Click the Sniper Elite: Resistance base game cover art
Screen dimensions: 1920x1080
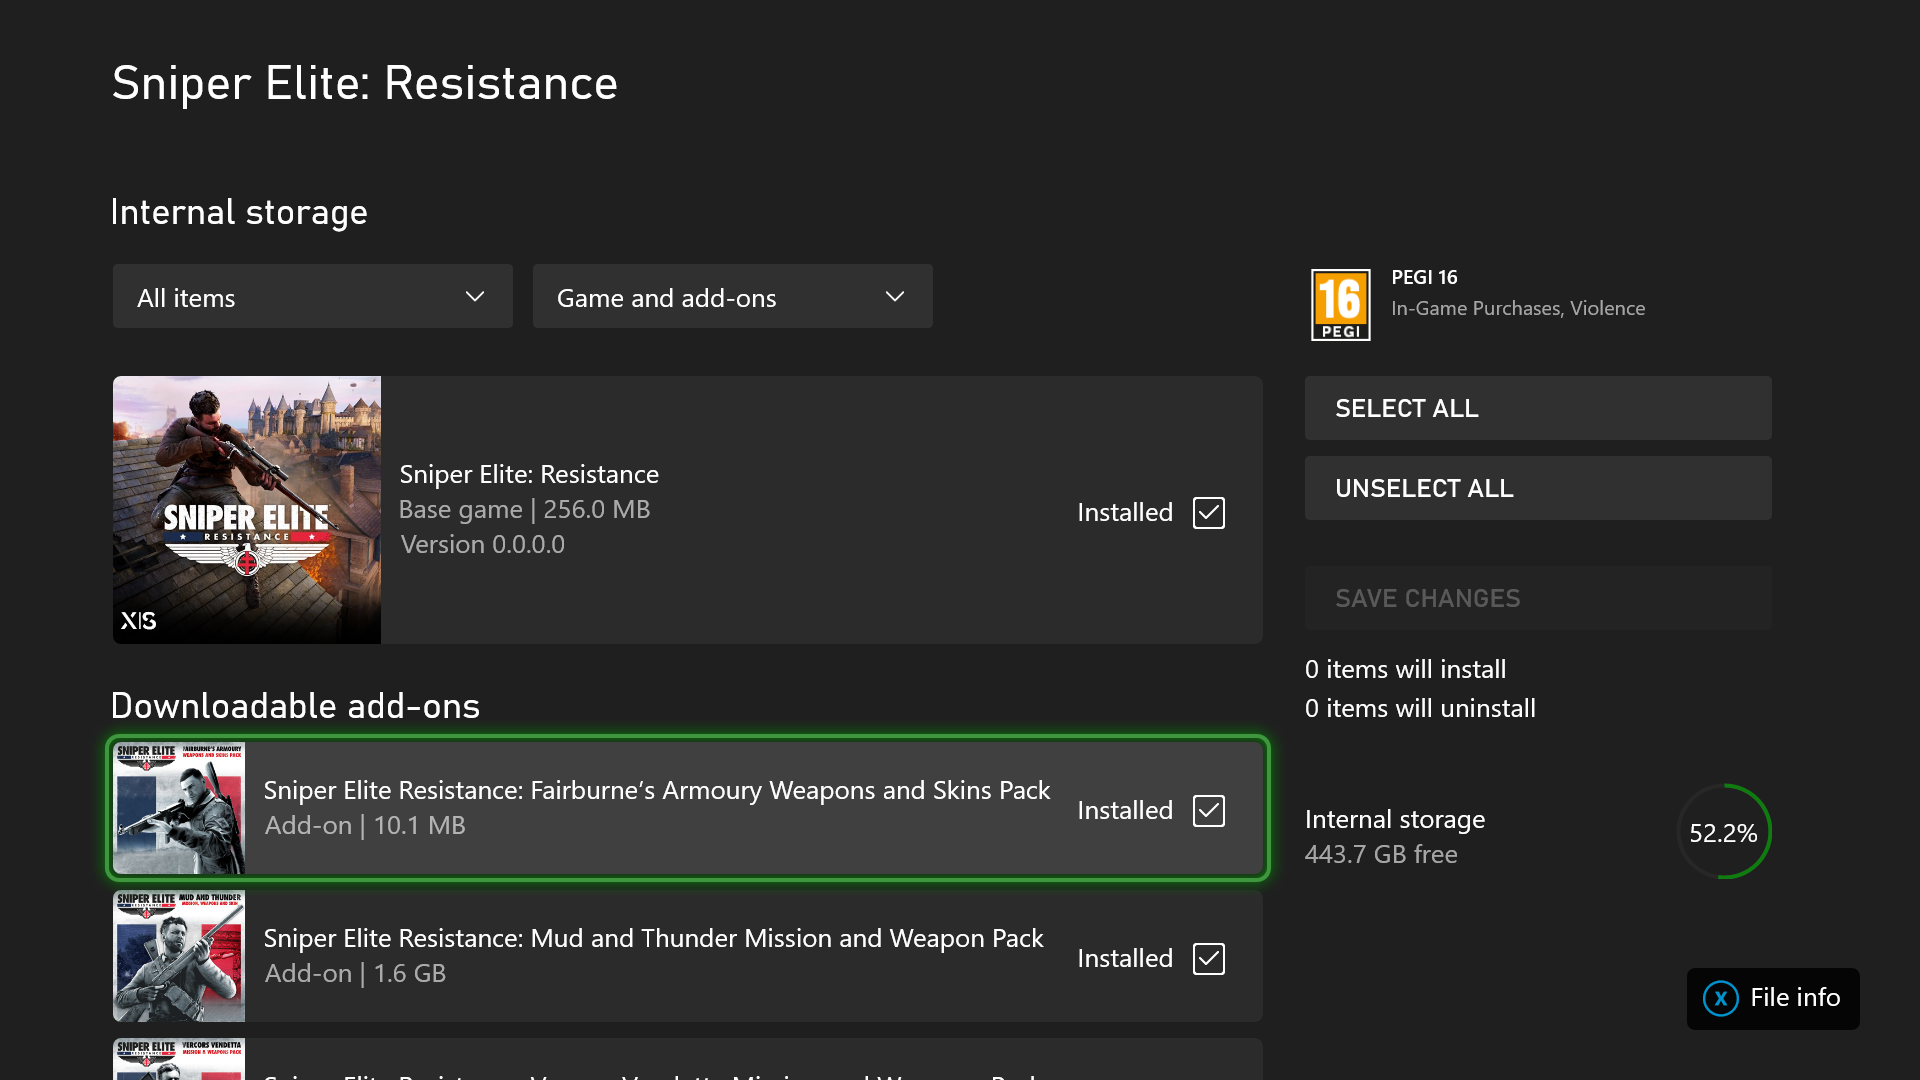click(247, 510)
